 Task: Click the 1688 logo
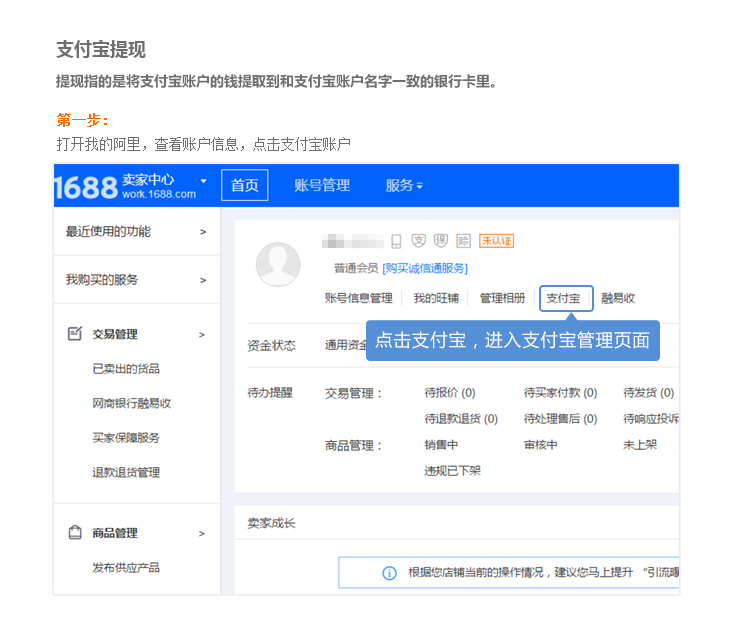click(87, 188)
